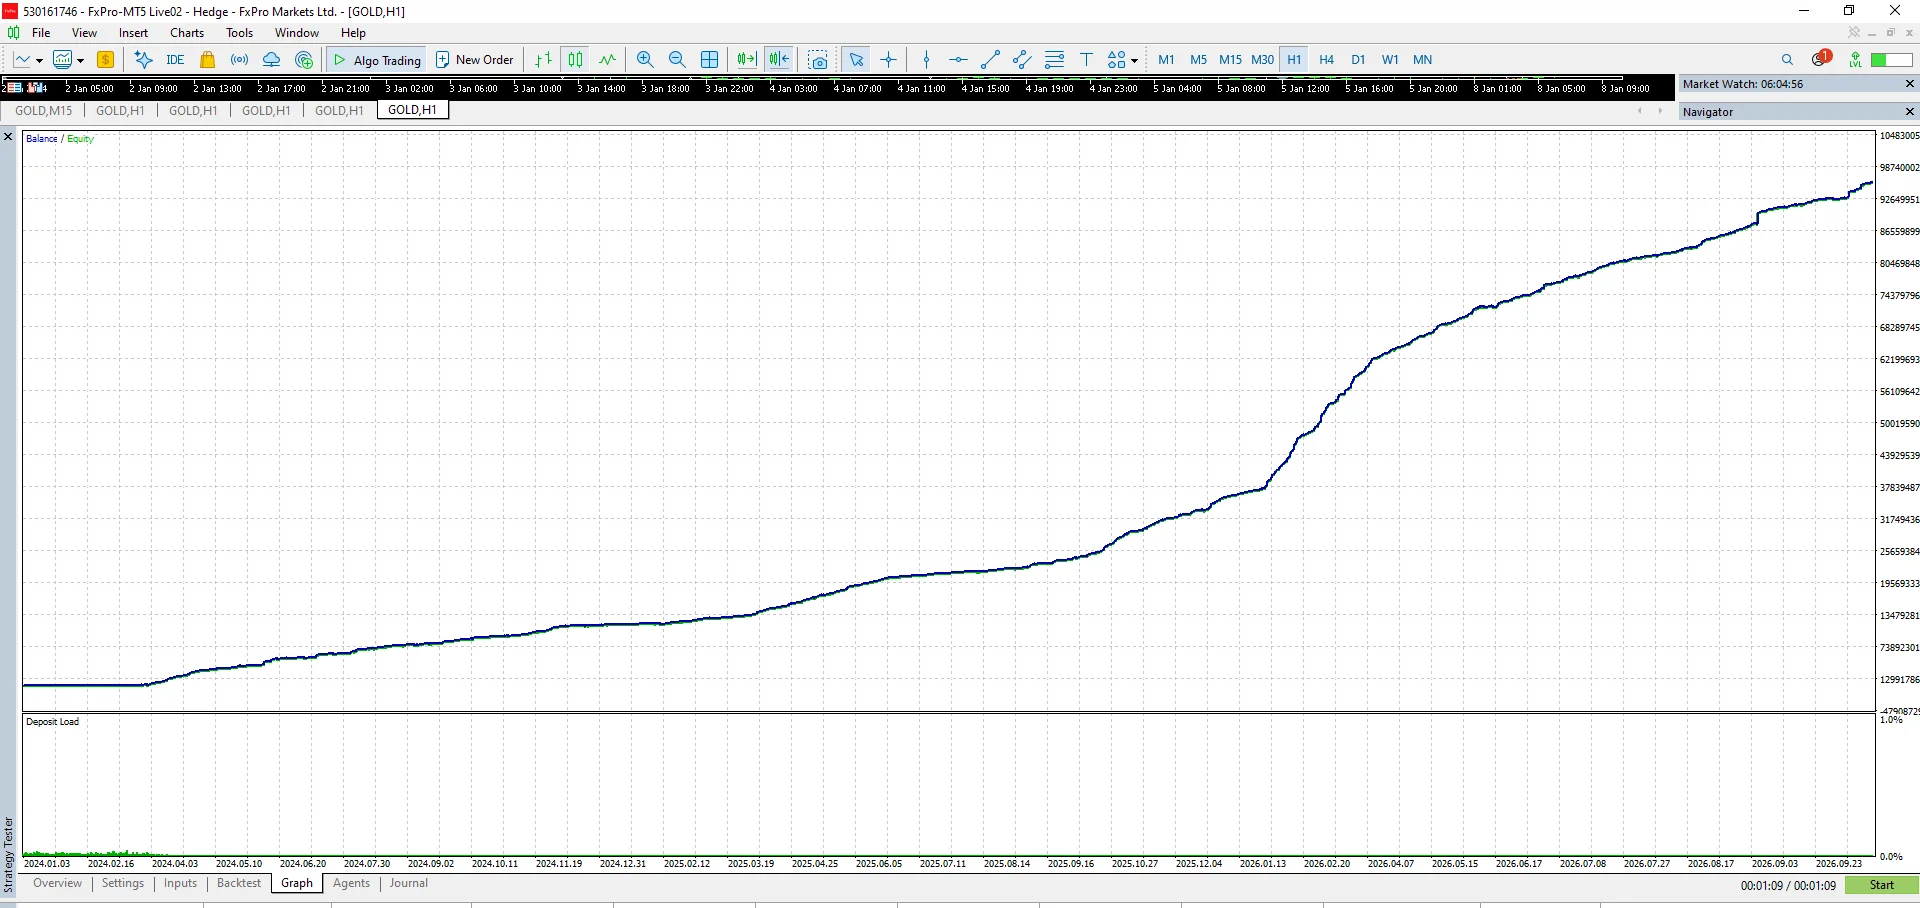This screenshot has height=908, width=1920.
Task: Zoom in on the chart
Action: click(645, 60)
